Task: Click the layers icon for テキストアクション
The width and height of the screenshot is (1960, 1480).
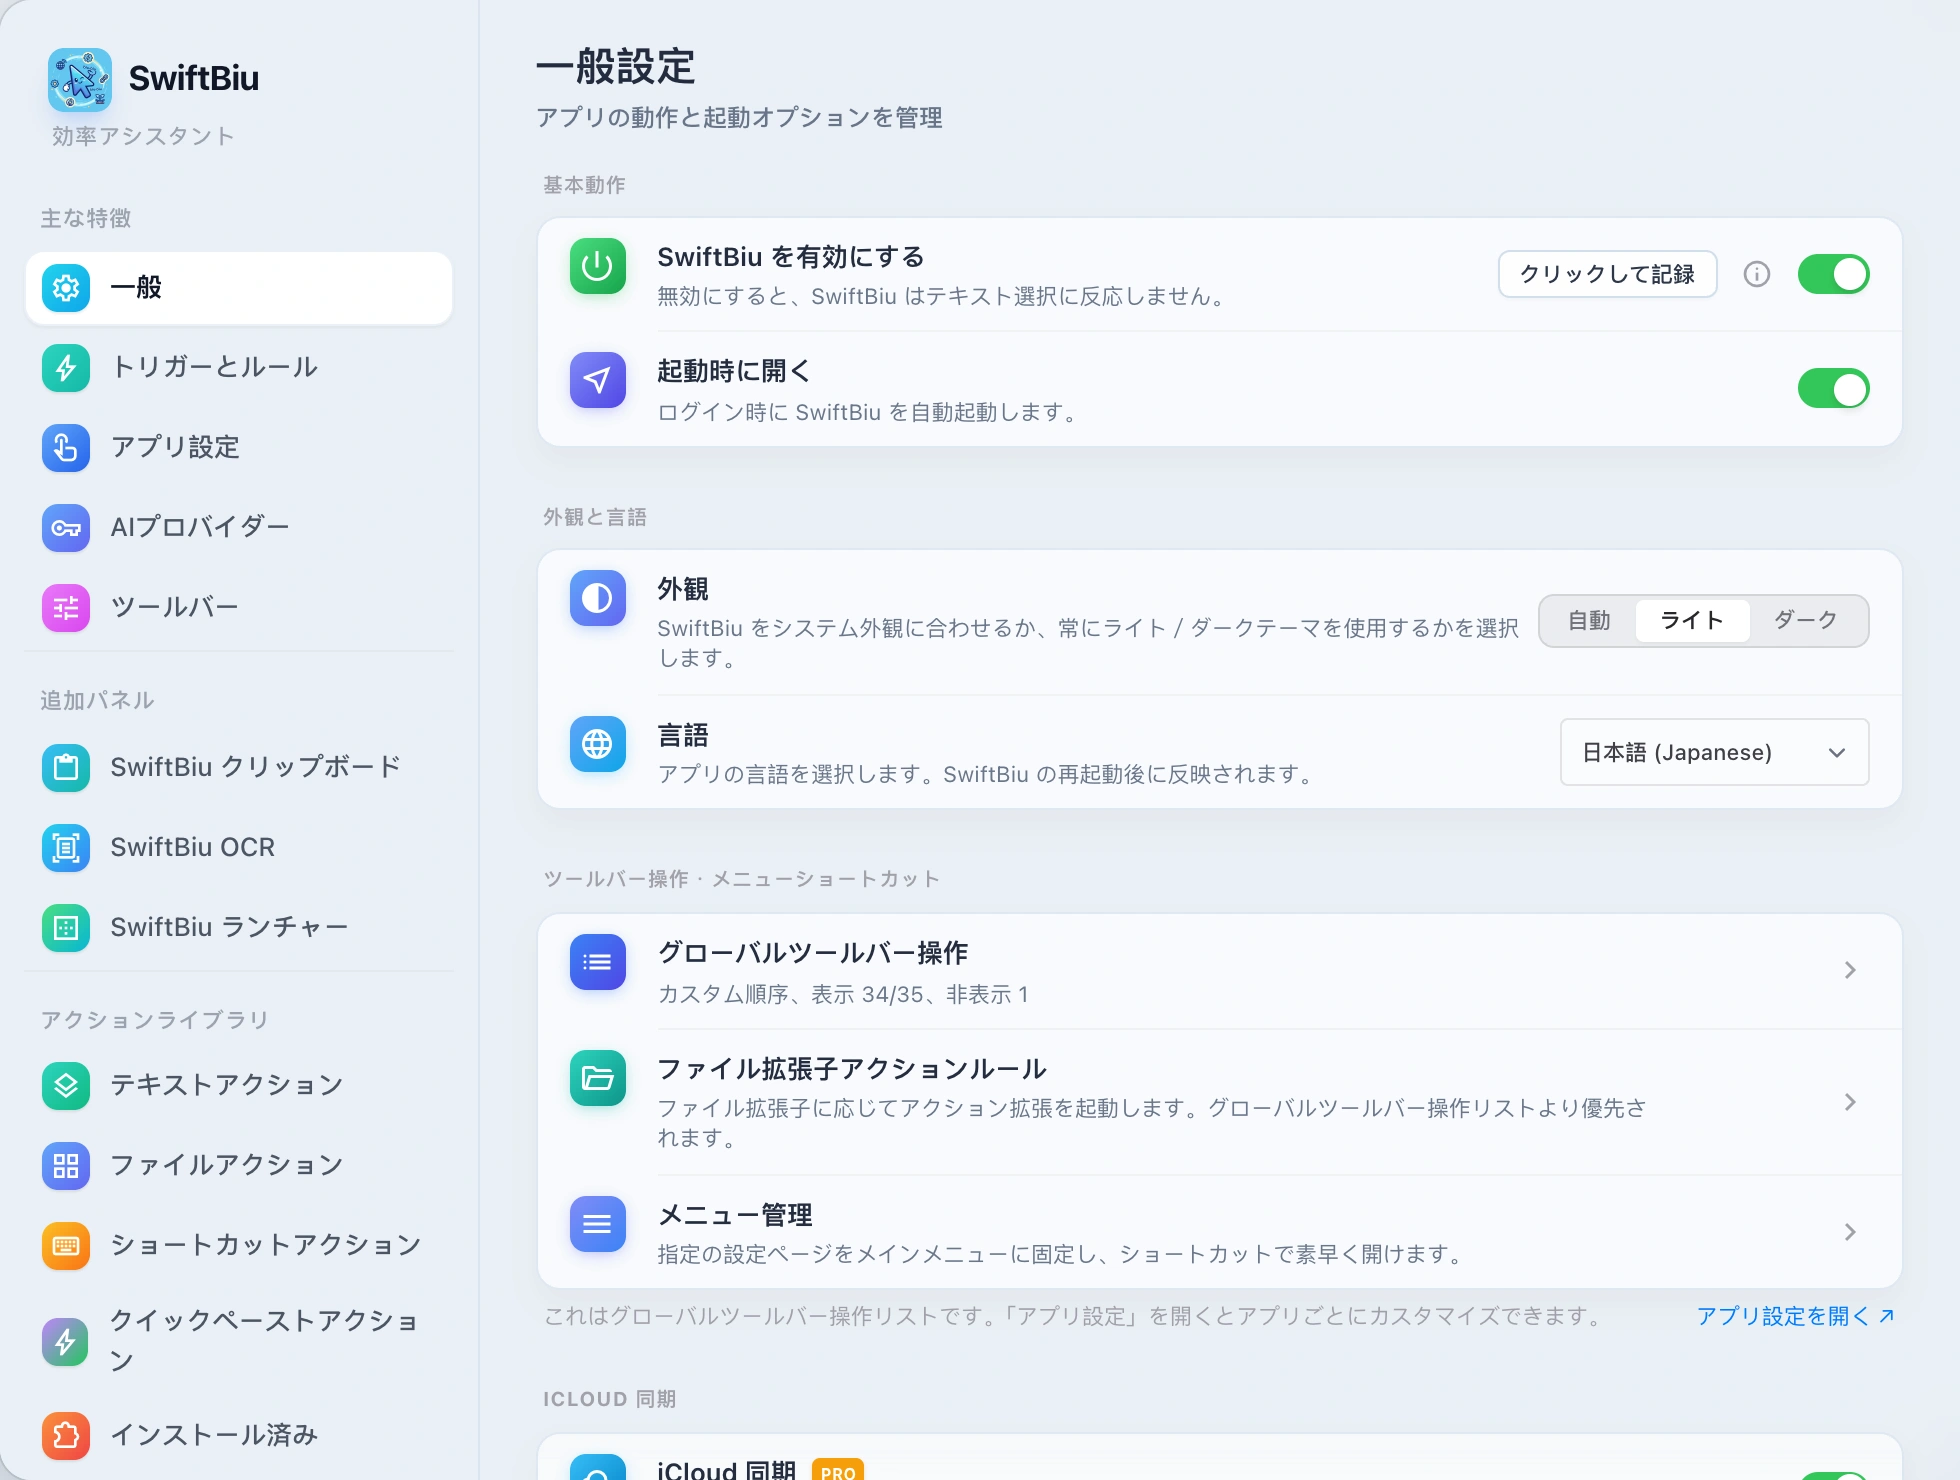Action: coord(66,1086)
